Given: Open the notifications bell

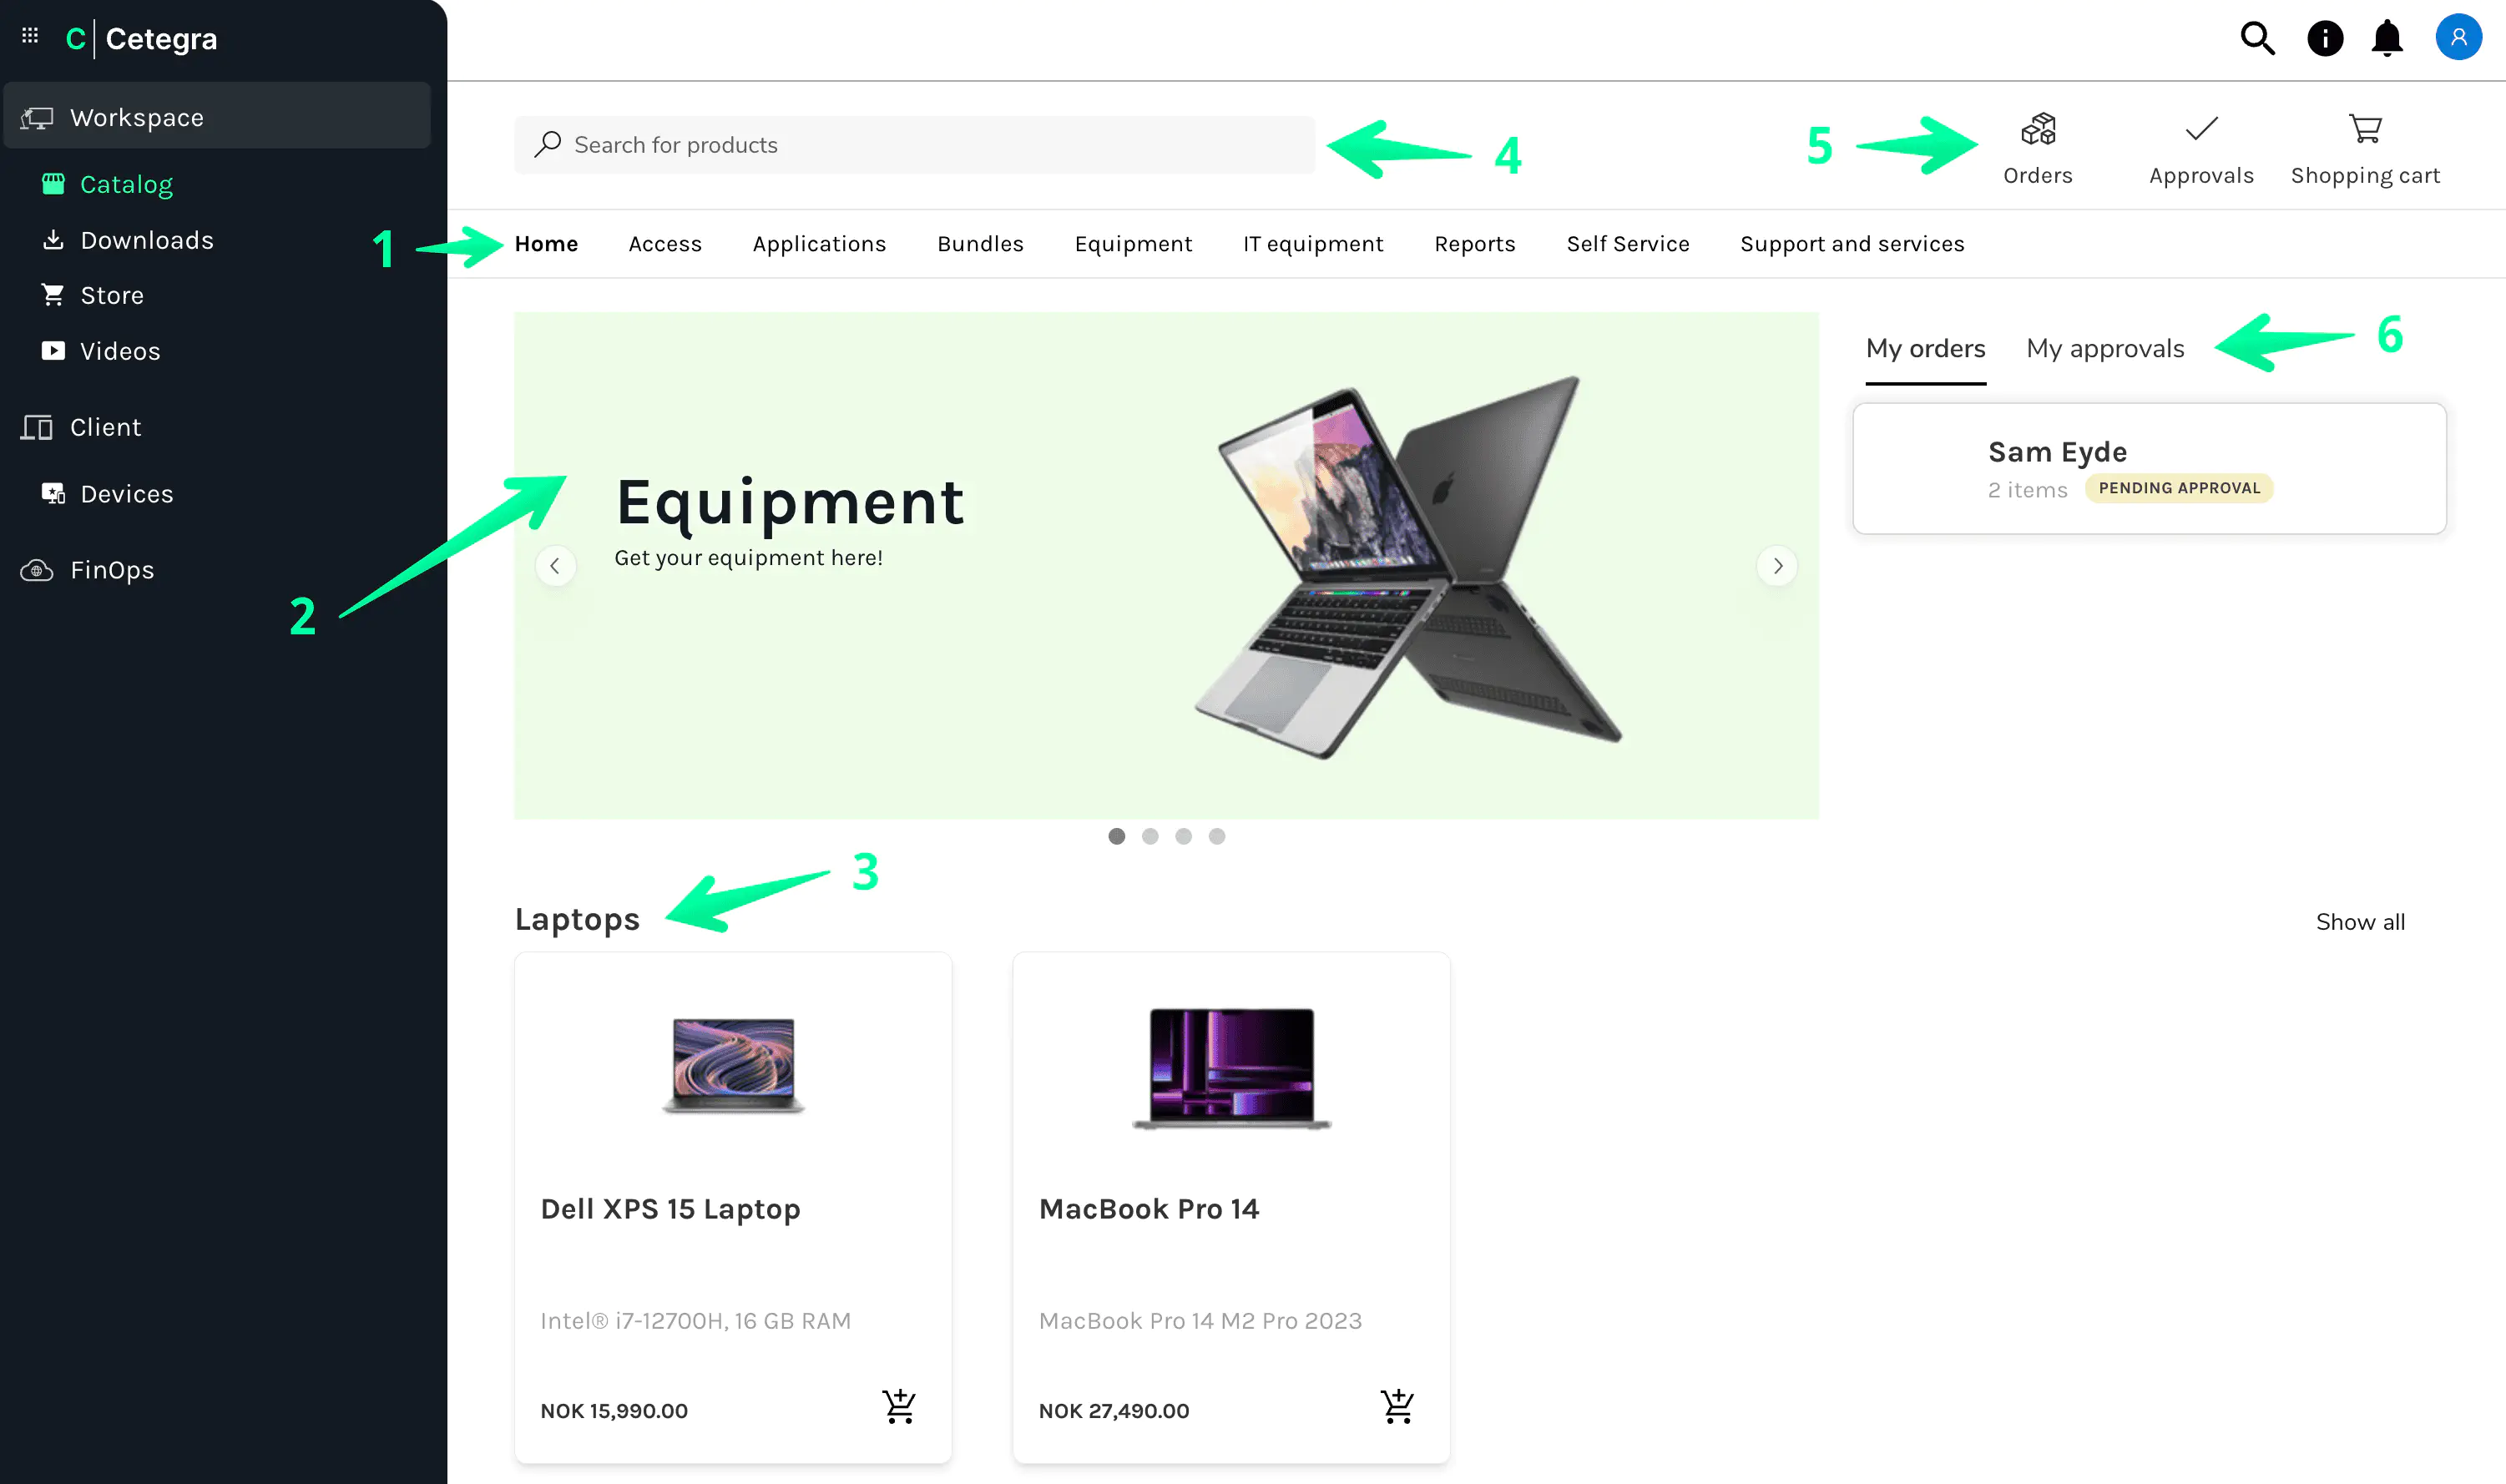Looking at the screenshot, I should coord(2387,38).
